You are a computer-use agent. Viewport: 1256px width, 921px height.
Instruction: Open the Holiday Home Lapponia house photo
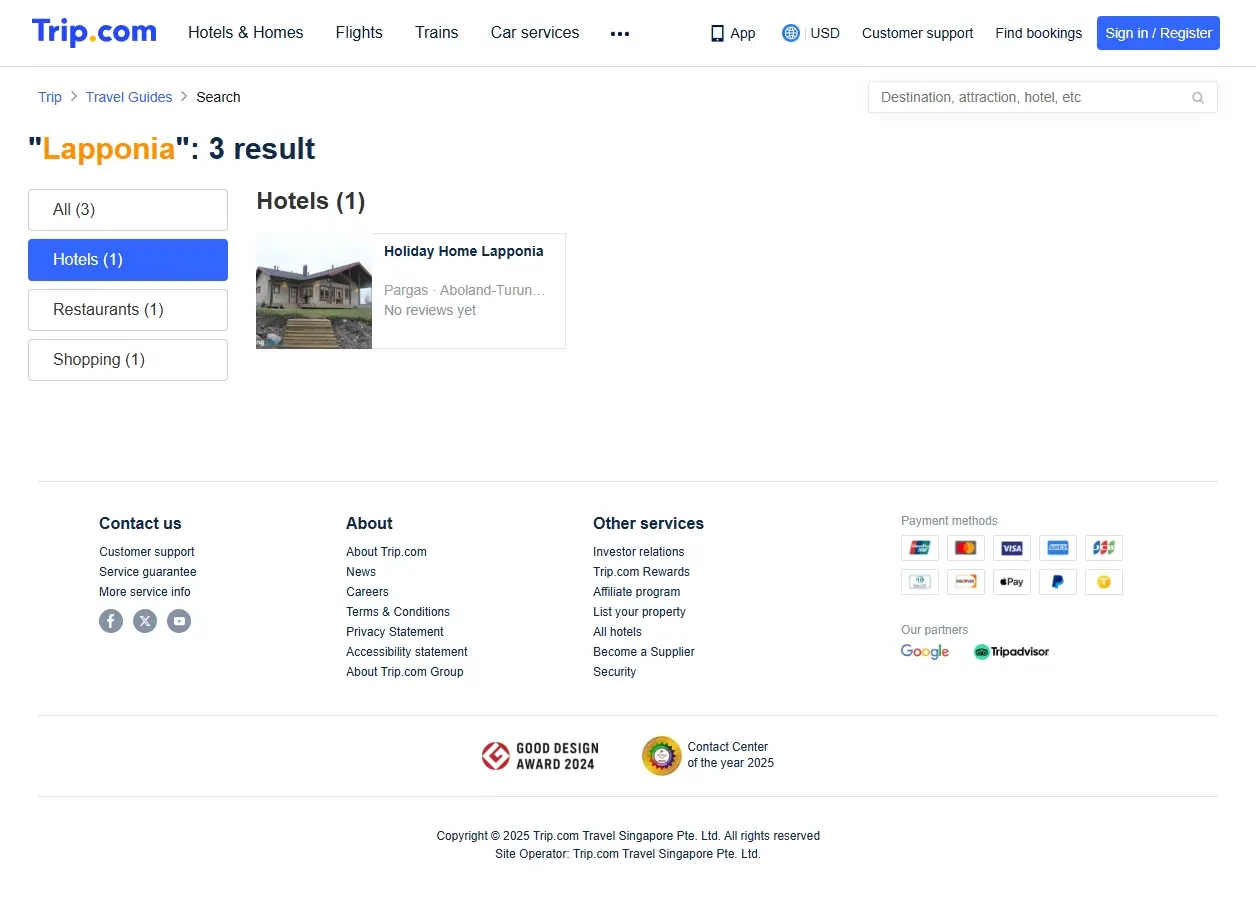click(x=314, y=291)
